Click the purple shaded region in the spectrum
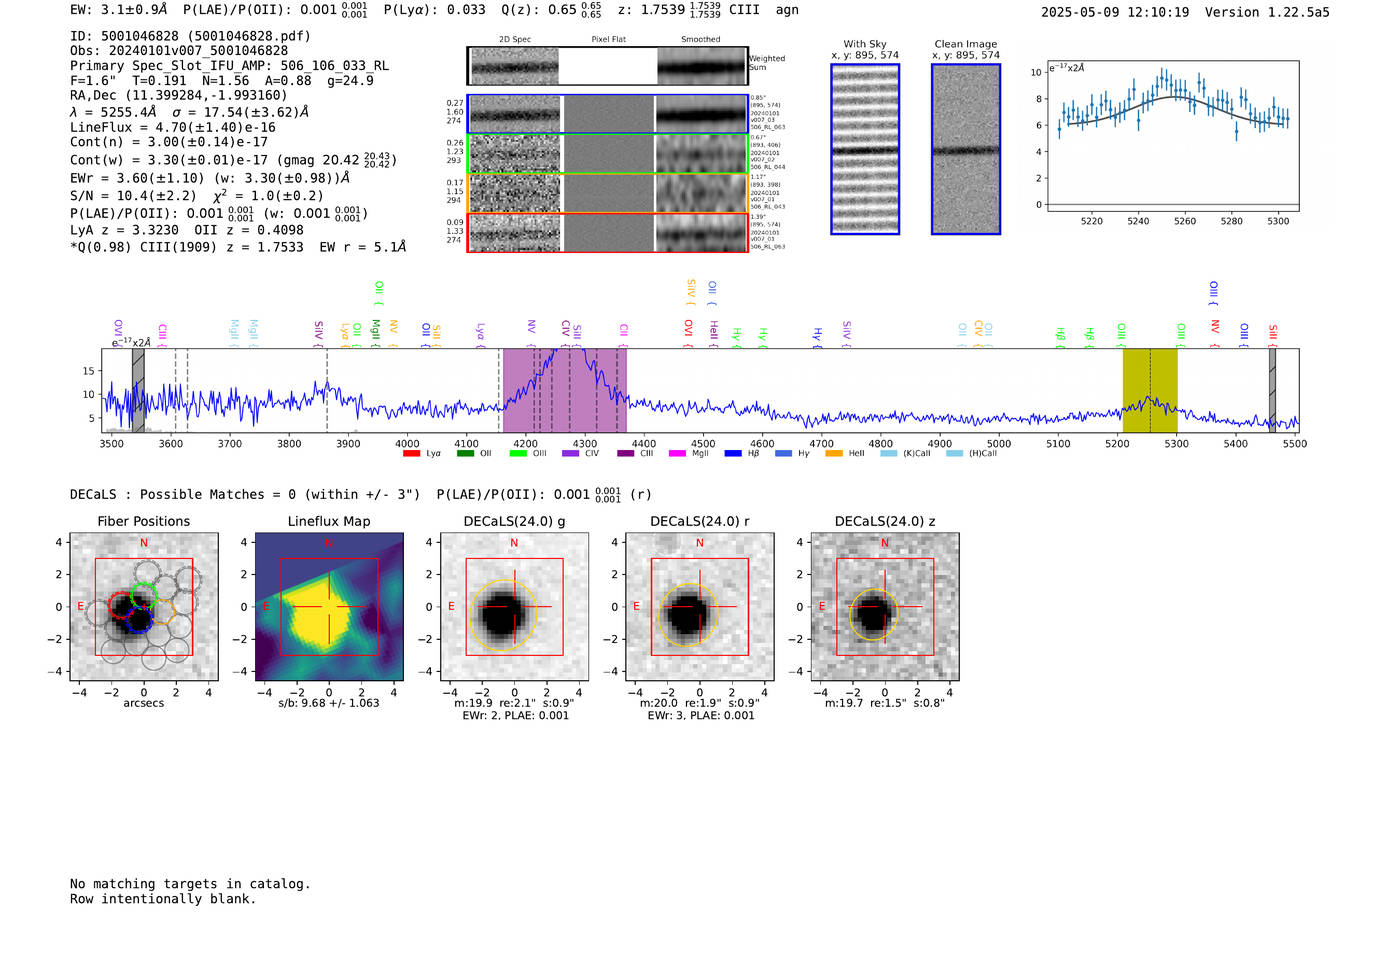Image resolution: width=1400 pixels, height=953 pixels. [564, 390]
